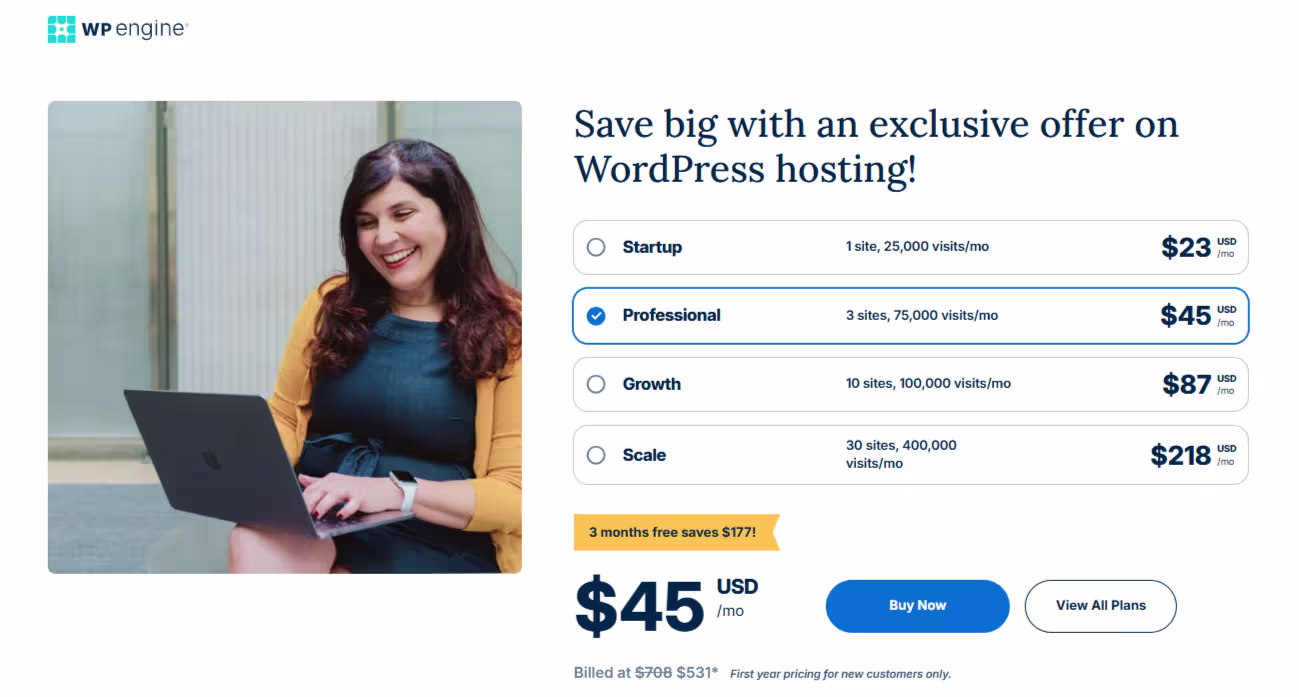Click the Buy Now button
1299x697 pixels.
point(916,606)
